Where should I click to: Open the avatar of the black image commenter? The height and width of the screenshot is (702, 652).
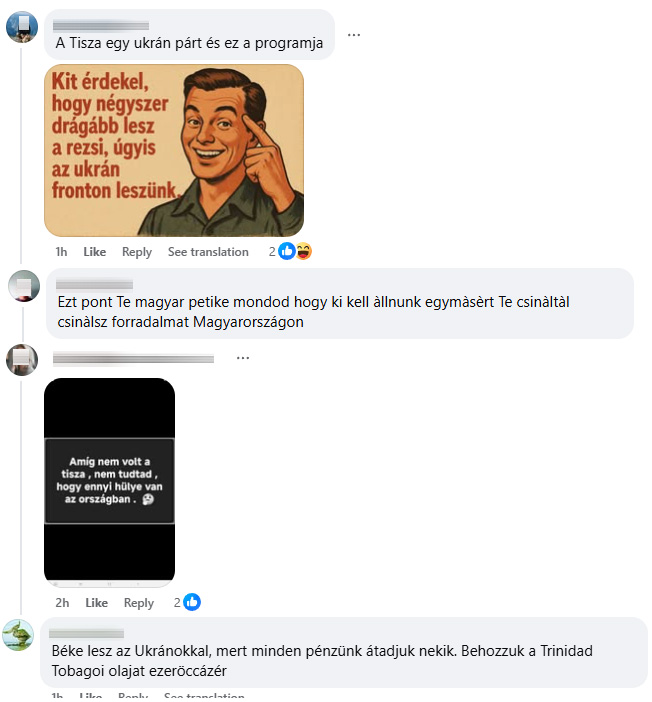coord(21,360)
